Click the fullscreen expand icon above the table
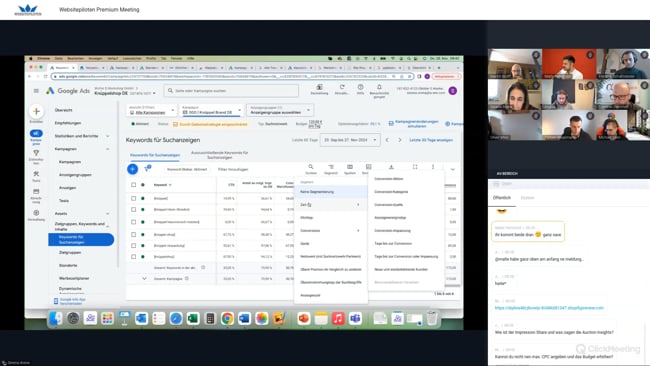Image resolution: width=650 pixels, height=366 pixels. (415, 167)
